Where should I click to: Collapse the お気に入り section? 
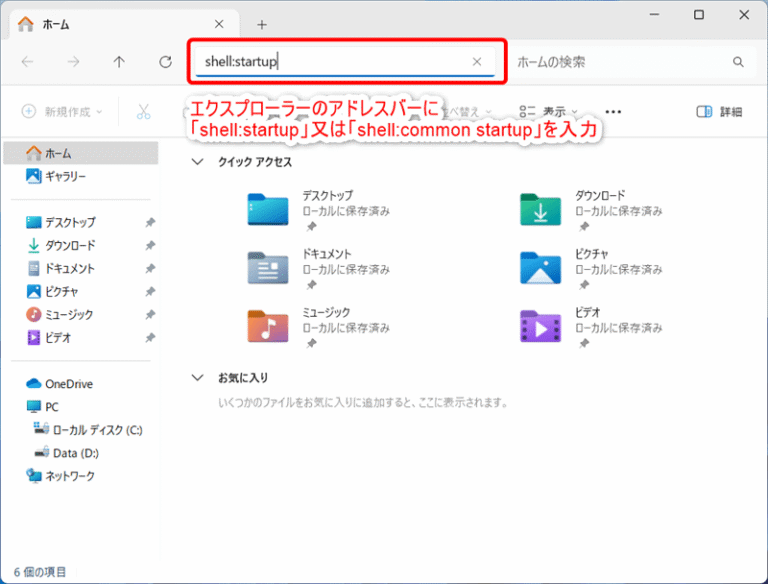197,378
